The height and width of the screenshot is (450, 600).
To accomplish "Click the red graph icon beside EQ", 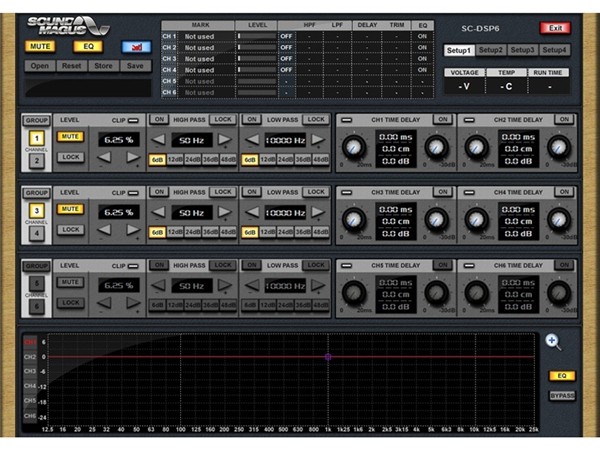I will [x=135, y=46].
